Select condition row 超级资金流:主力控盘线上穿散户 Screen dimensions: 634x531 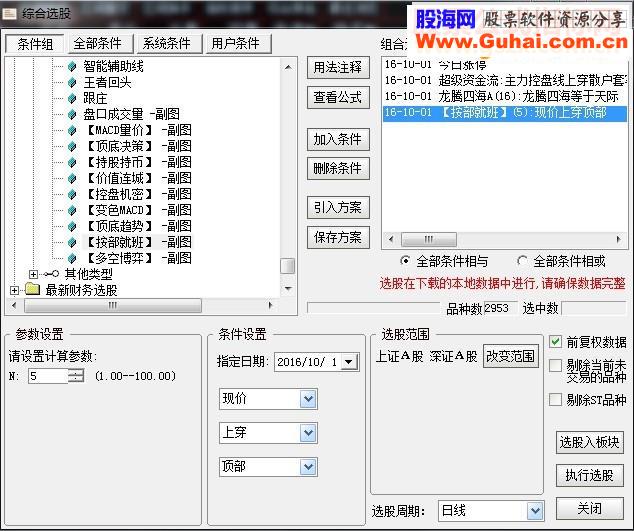pyautogui.click(x=505, y=80)
